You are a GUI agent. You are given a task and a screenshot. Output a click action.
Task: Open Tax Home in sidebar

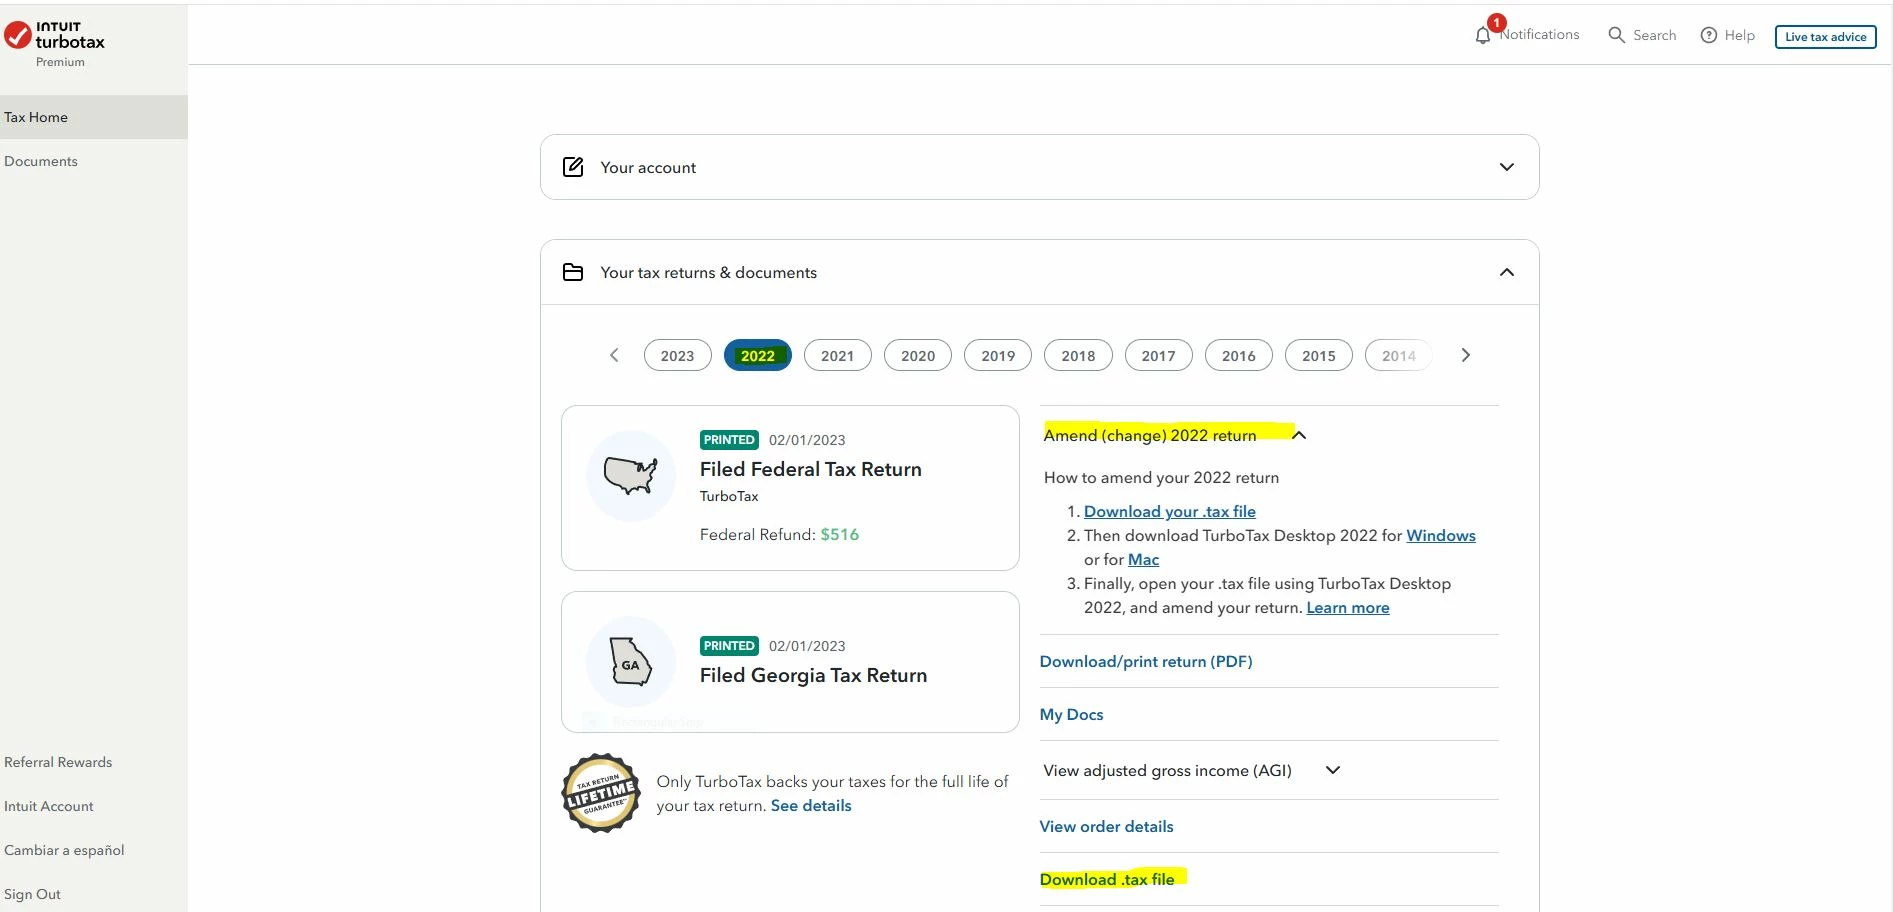click(93, 117)
